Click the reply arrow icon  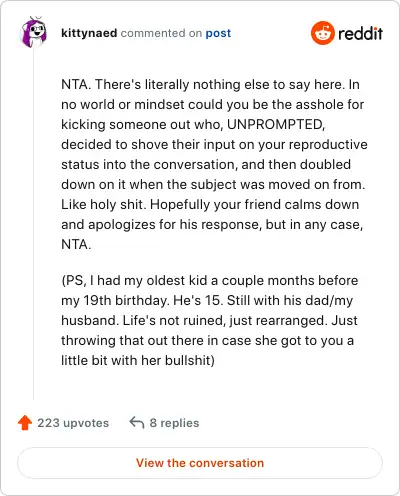(137, 422)
